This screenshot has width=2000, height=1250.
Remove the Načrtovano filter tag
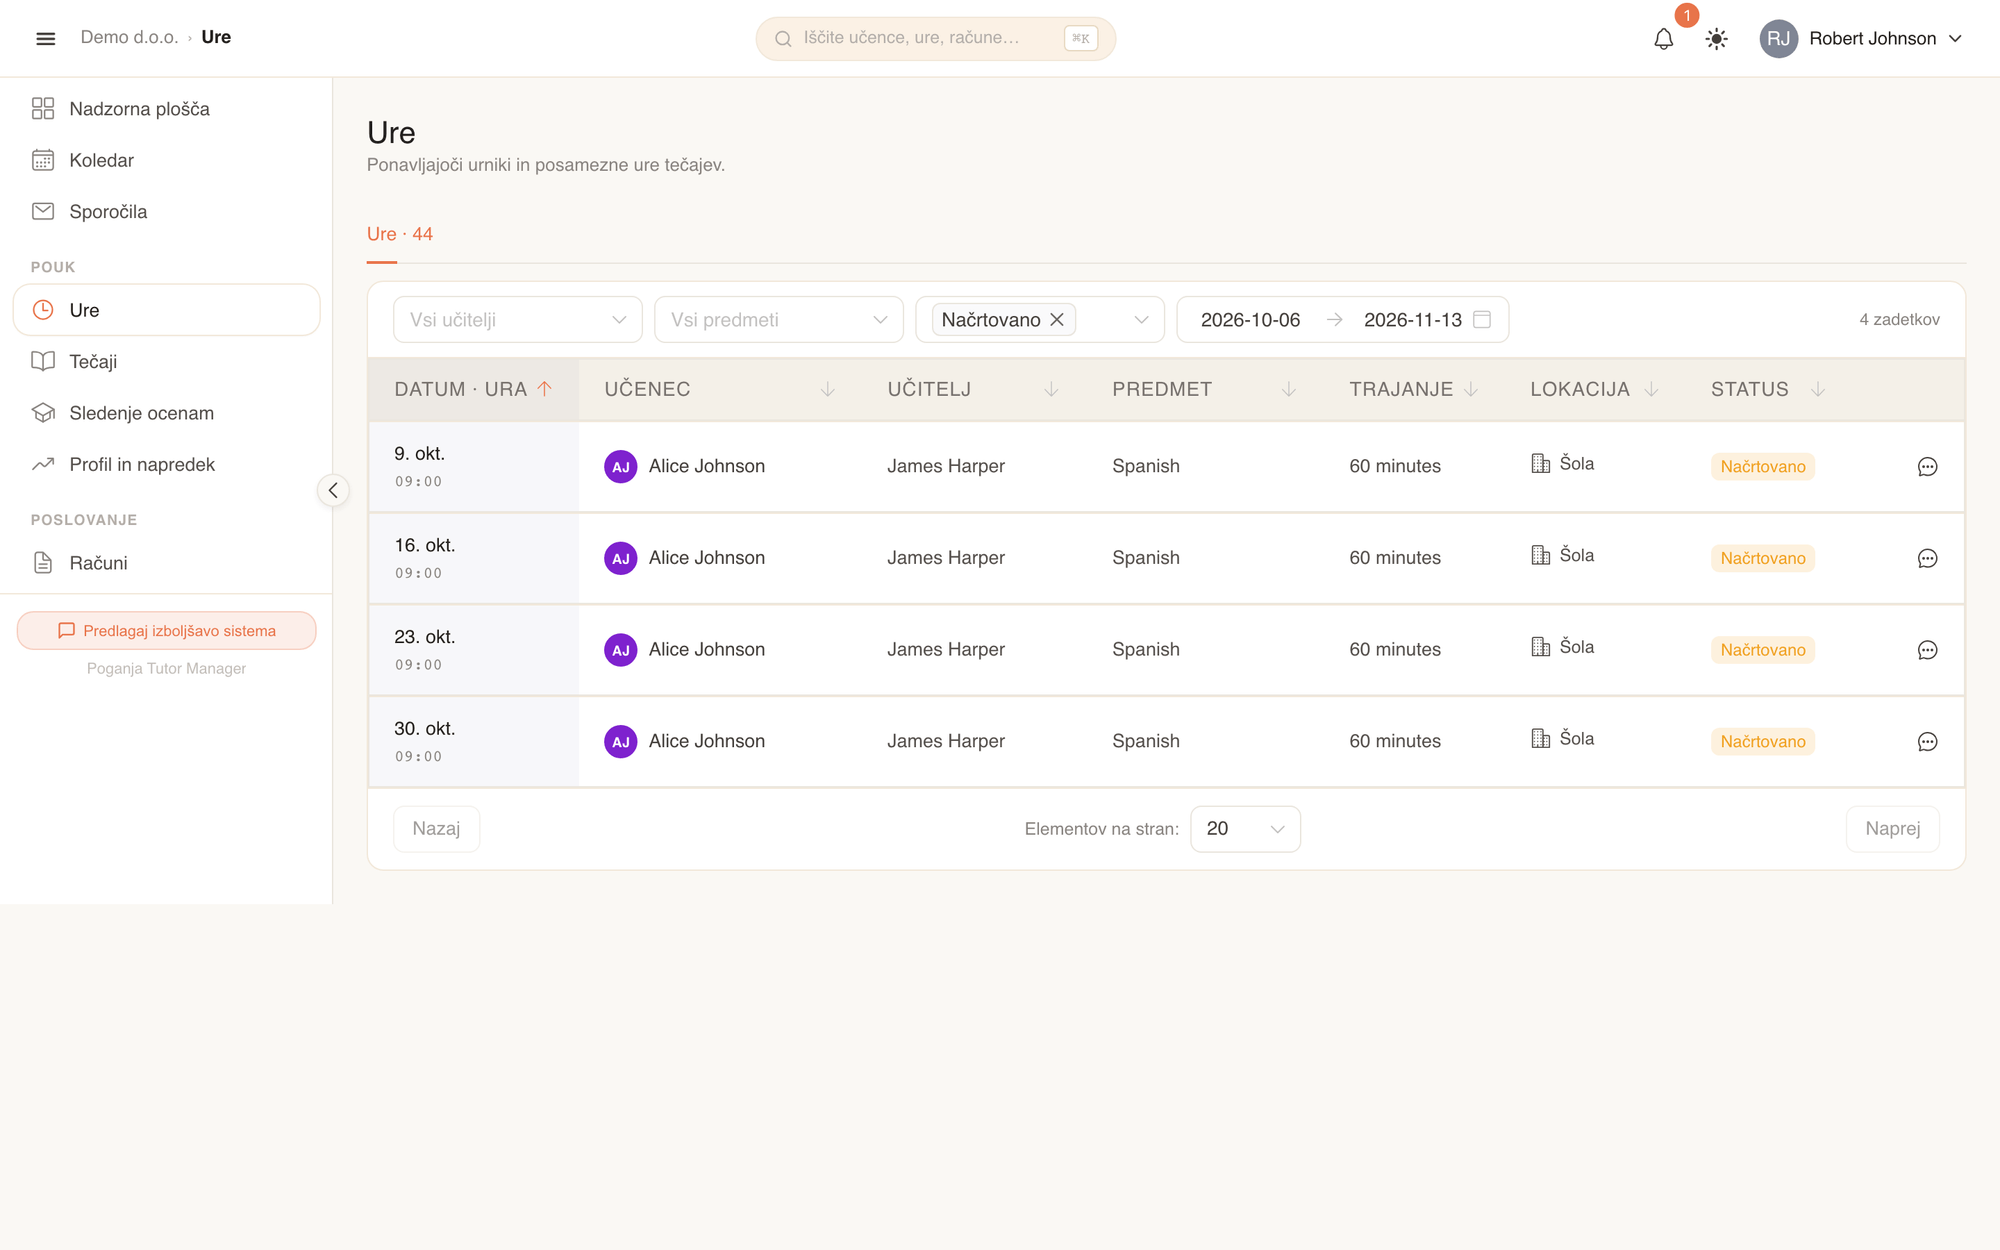[1056, 320]
